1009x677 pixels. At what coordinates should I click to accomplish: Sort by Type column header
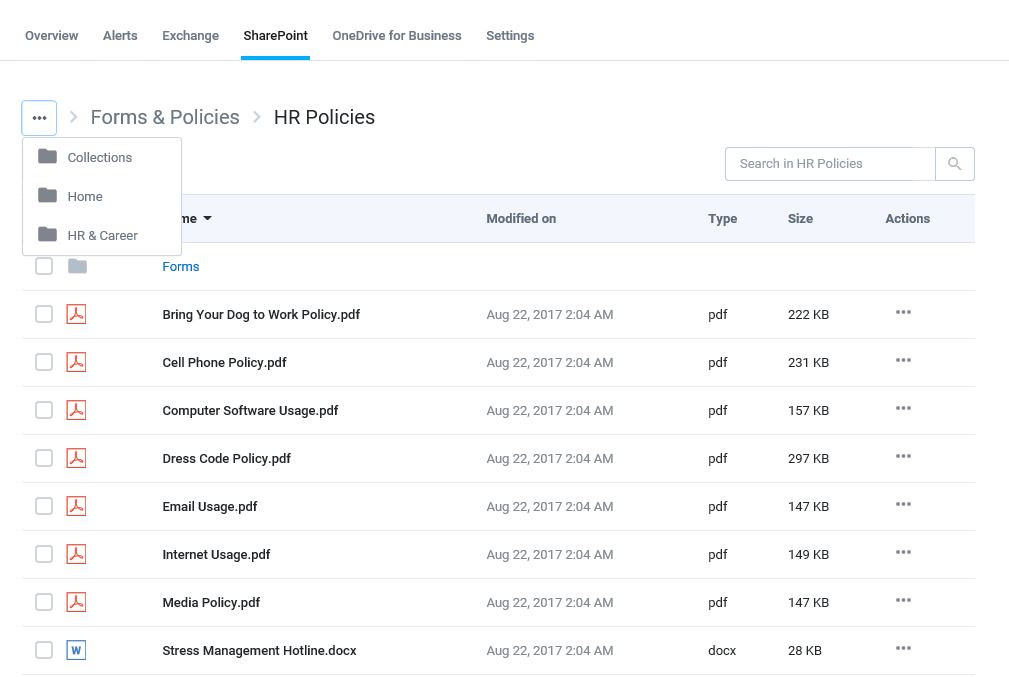click(x=723, y=219)
